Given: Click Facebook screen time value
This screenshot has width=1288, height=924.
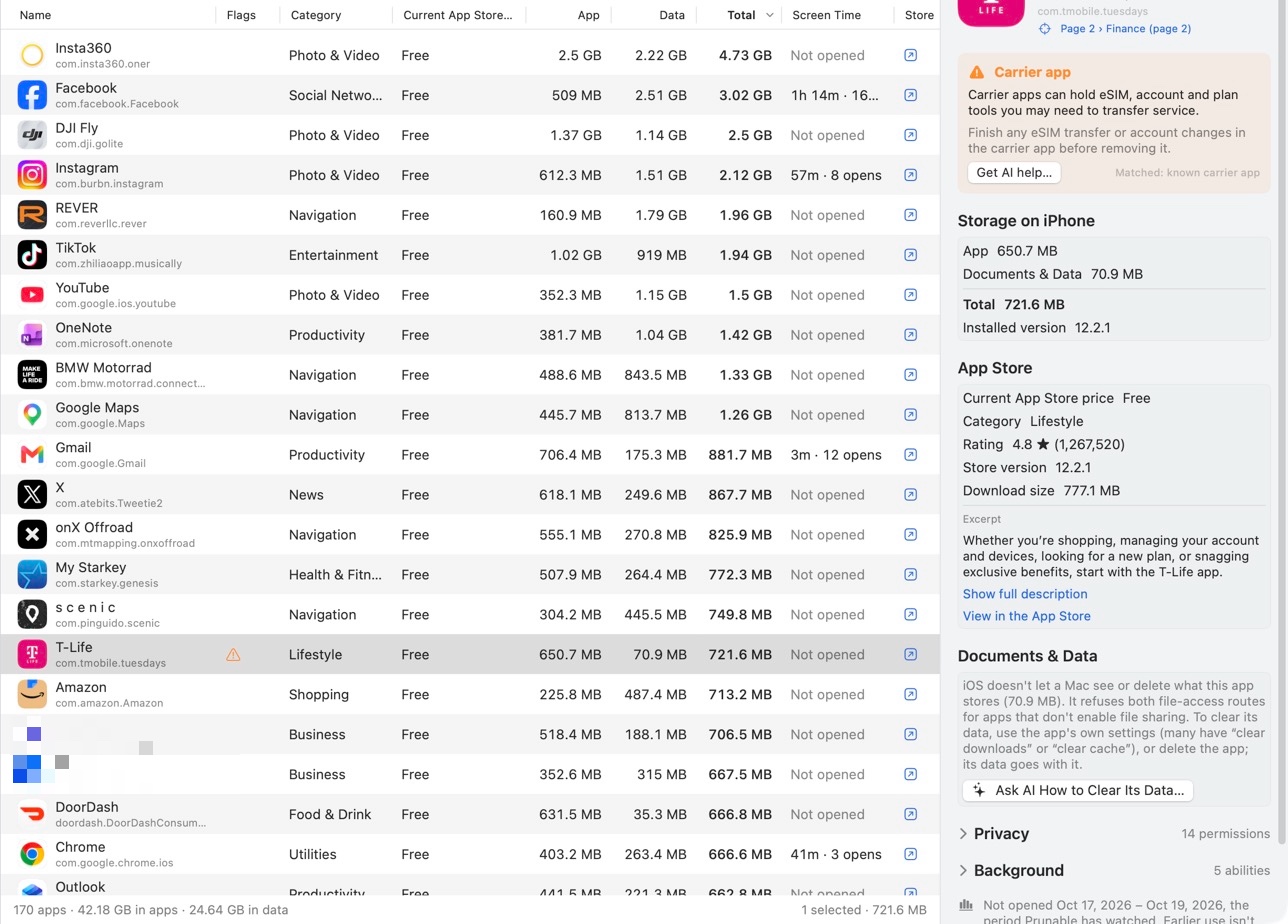Looking at the screenshot, I should click(x=835, y=95).
